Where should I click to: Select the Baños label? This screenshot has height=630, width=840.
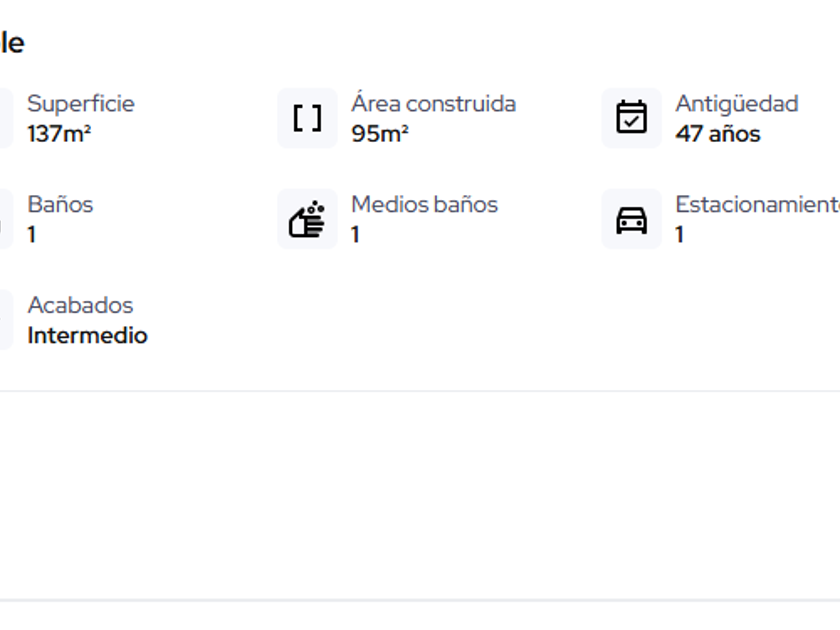60,205
